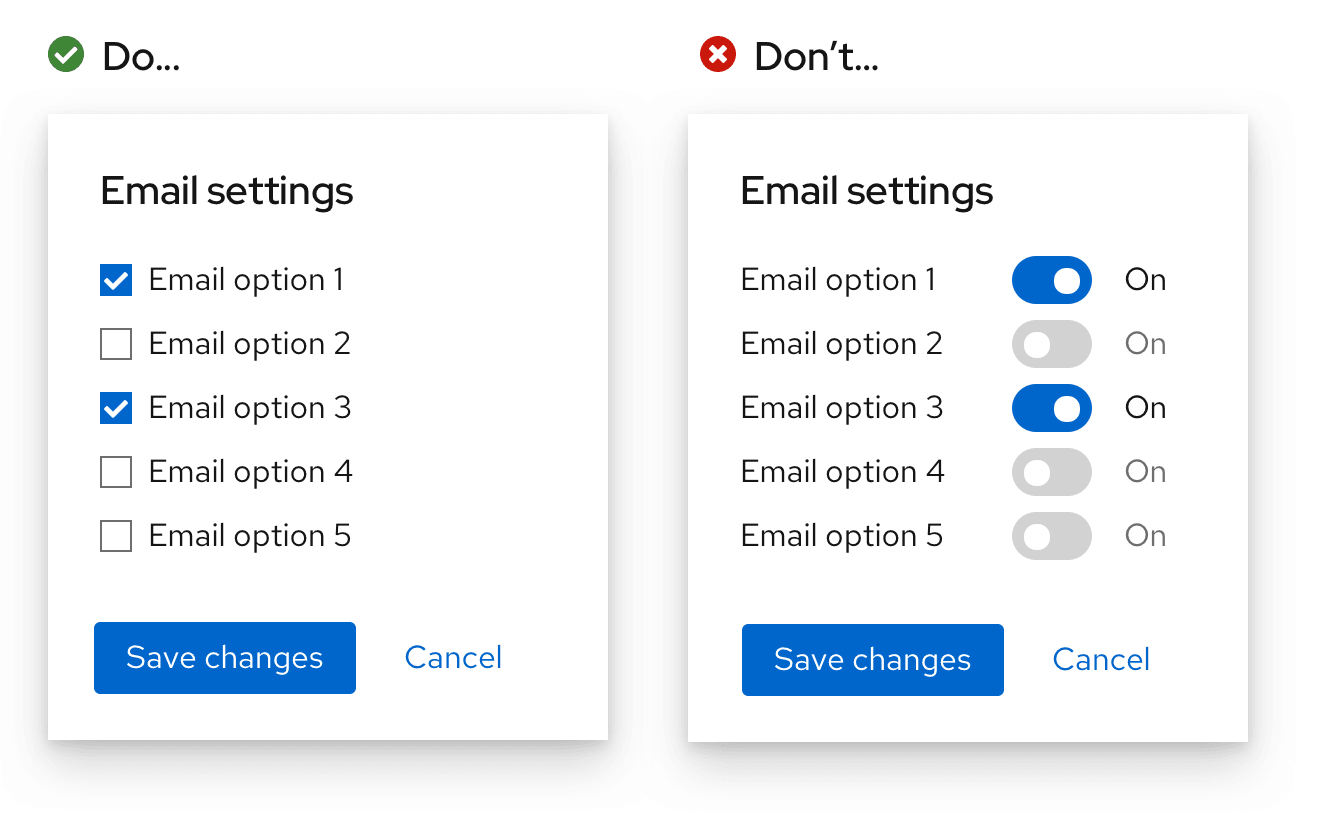Image resolution: width=1322 pixels, height=836 pixels.
Task: Turn off the Email option 1 switch
Action: (1051, 280)
